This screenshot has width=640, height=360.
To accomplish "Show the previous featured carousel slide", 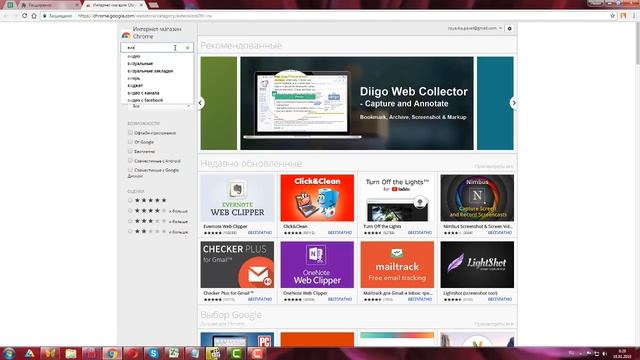I will pos(200,103).
